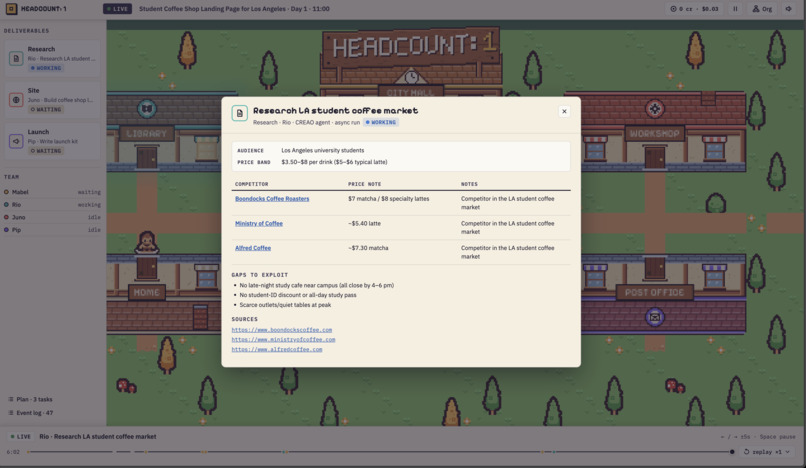Screen dimensions: 806x468
Task: Click the "~$7.30 matcha" price cell
Action: 368,248
